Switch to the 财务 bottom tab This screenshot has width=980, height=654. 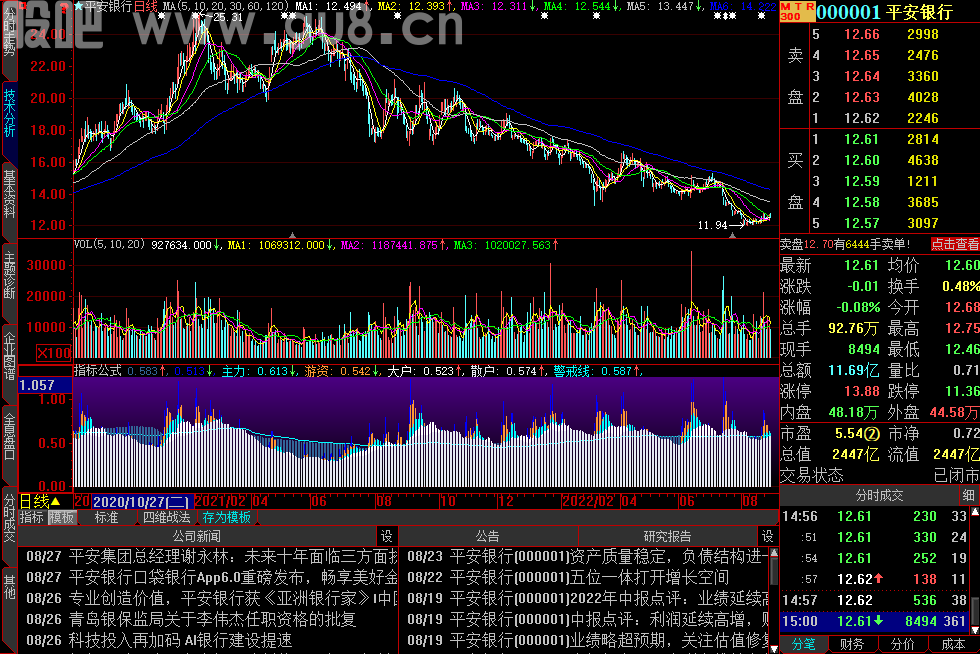click(852, 644)
